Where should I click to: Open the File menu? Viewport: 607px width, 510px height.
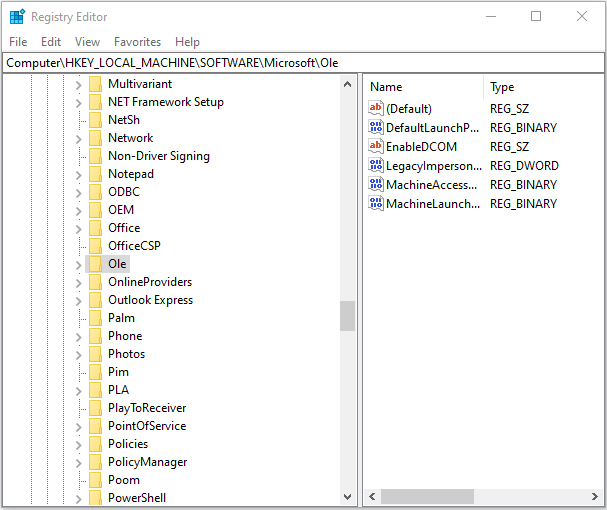pos(18,42)
